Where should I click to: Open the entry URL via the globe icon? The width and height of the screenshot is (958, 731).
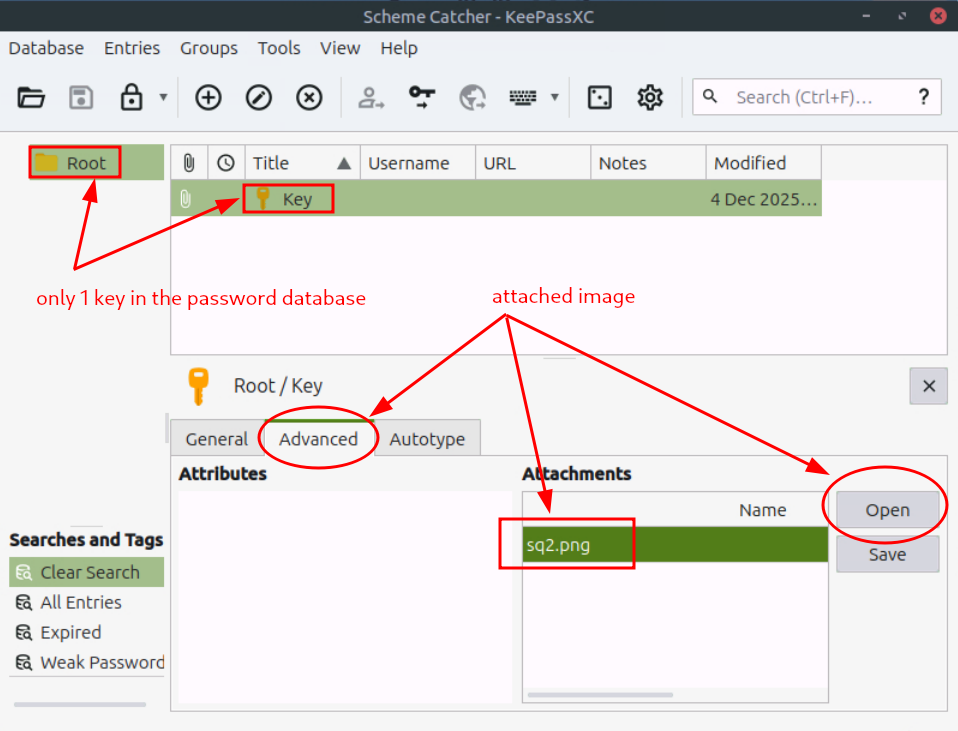pyautogui.click(x=472, y=97)
